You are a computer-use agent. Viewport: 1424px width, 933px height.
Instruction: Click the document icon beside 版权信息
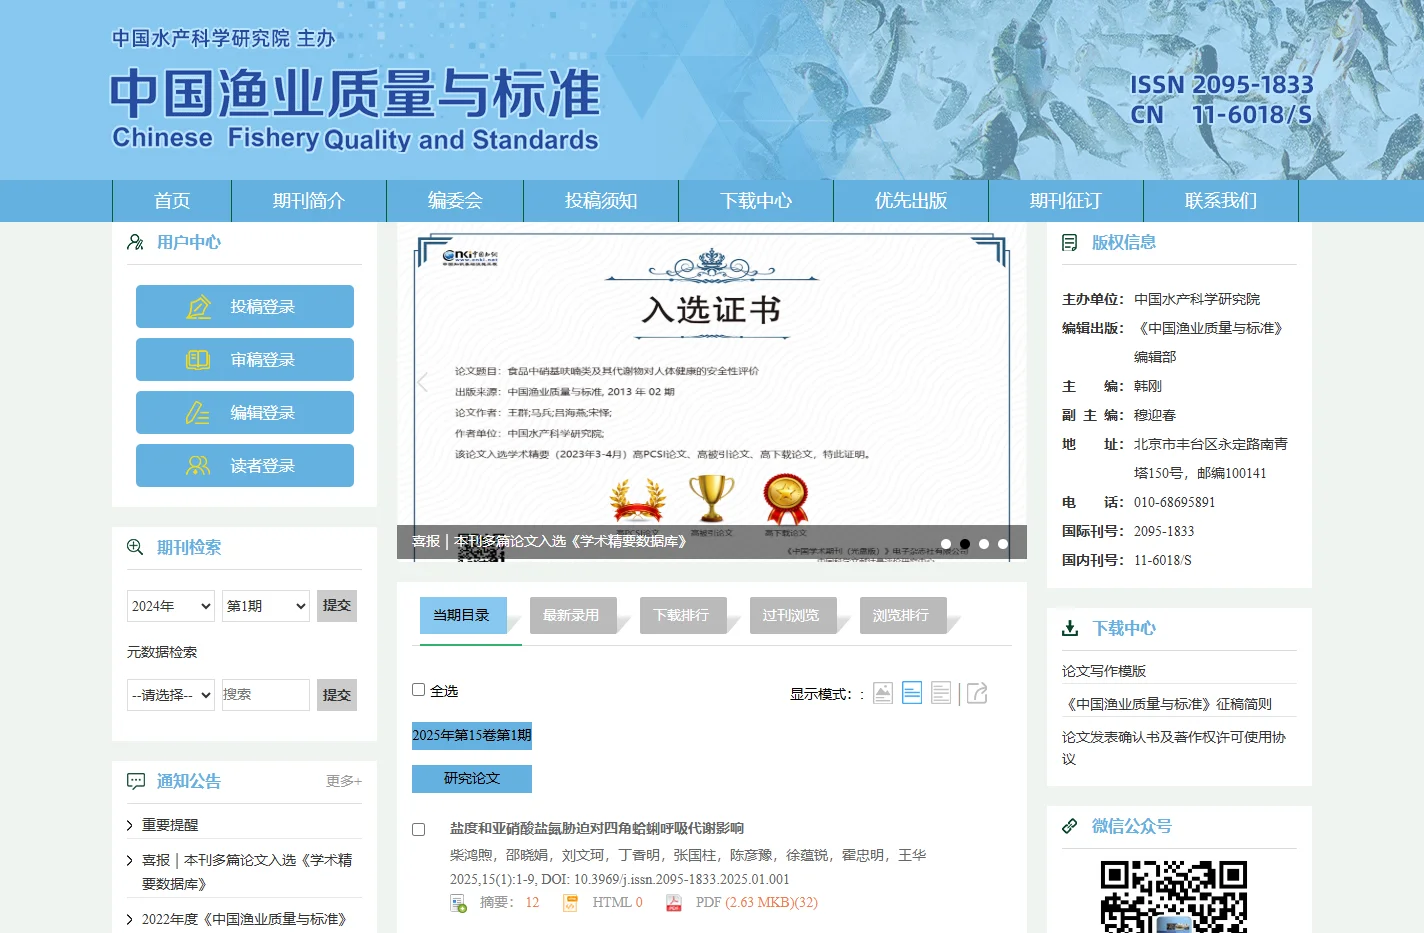pos(1069,242)
